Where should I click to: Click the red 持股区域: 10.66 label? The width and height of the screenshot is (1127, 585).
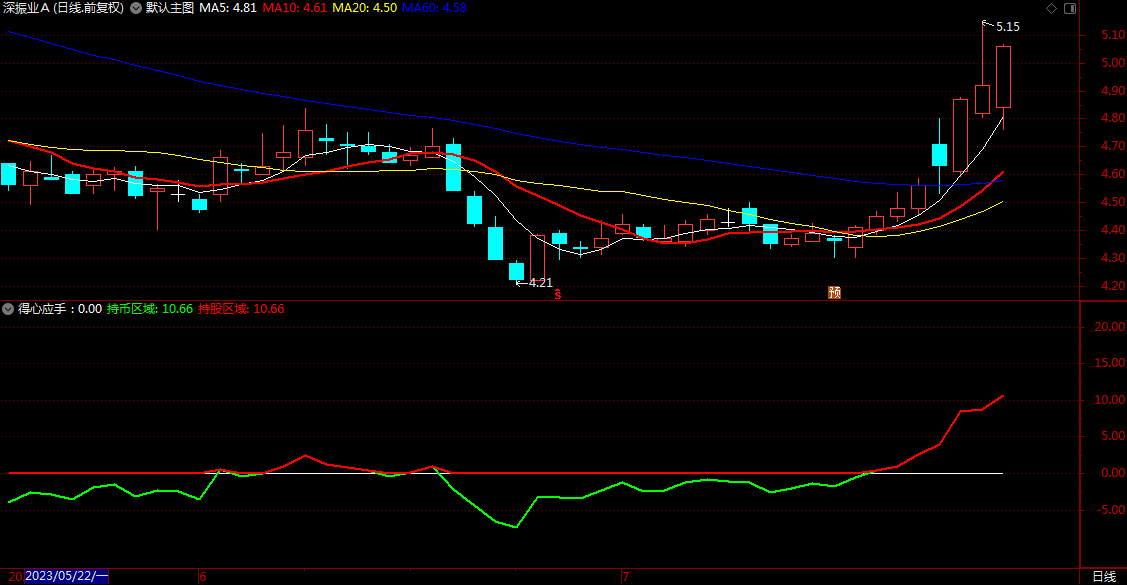pyautogui.click(x=242, y=309)
